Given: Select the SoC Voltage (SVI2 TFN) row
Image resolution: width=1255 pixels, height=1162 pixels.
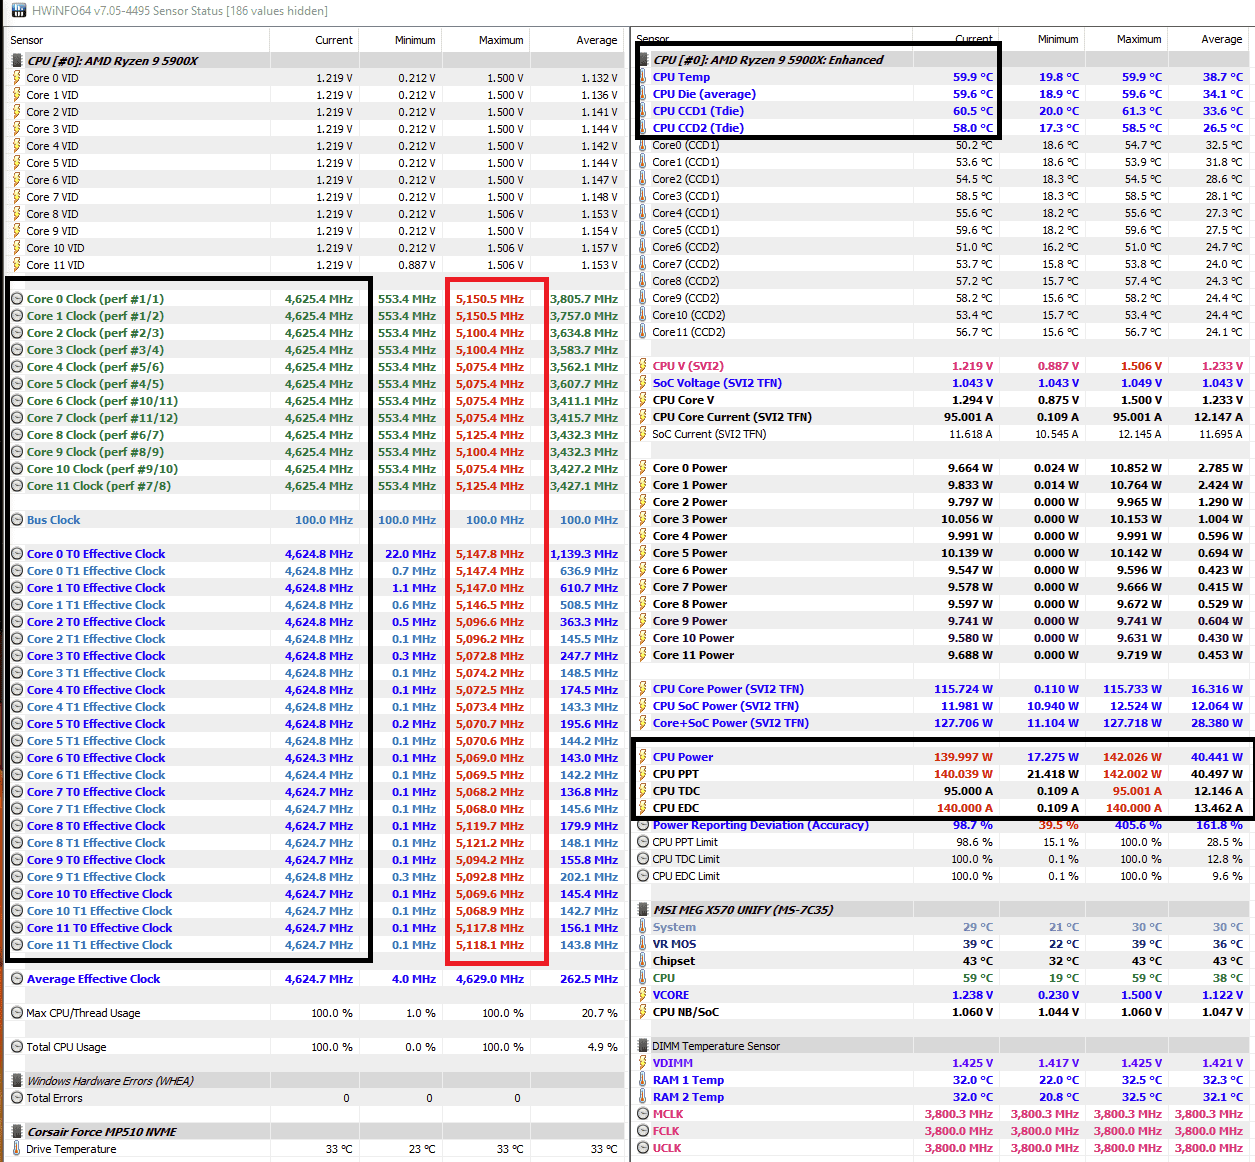Looking at the screenshot, I should tap(943, 383).
